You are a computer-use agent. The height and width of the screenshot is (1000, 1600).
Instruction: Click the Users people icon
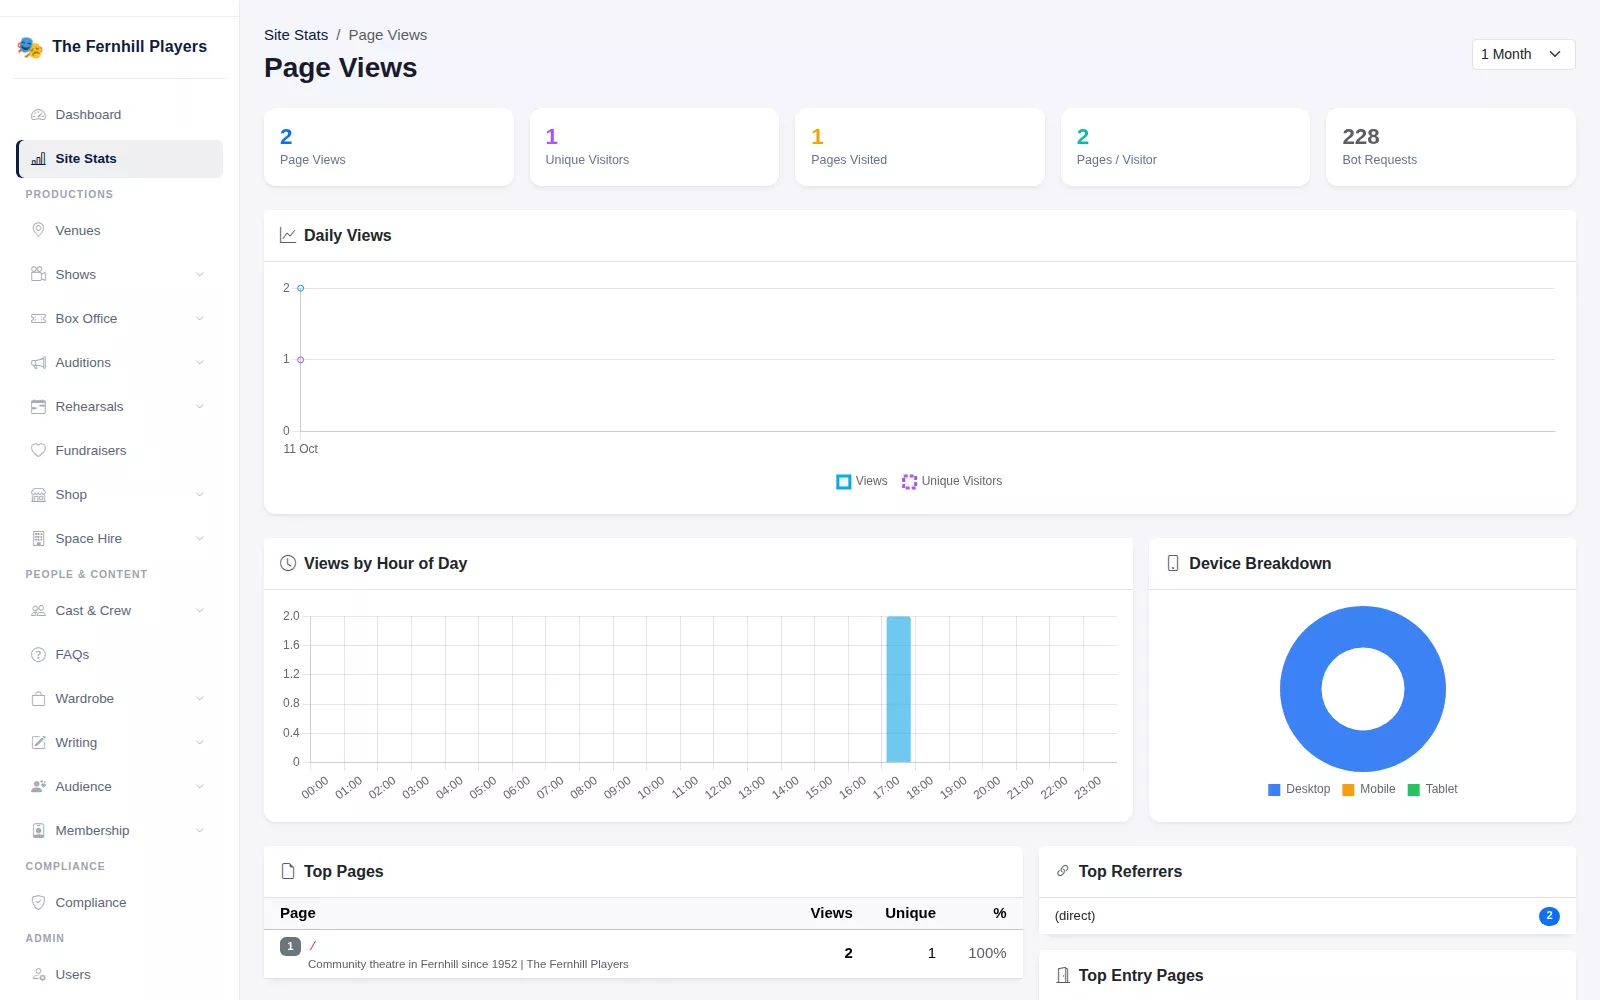tap(38, 975)
